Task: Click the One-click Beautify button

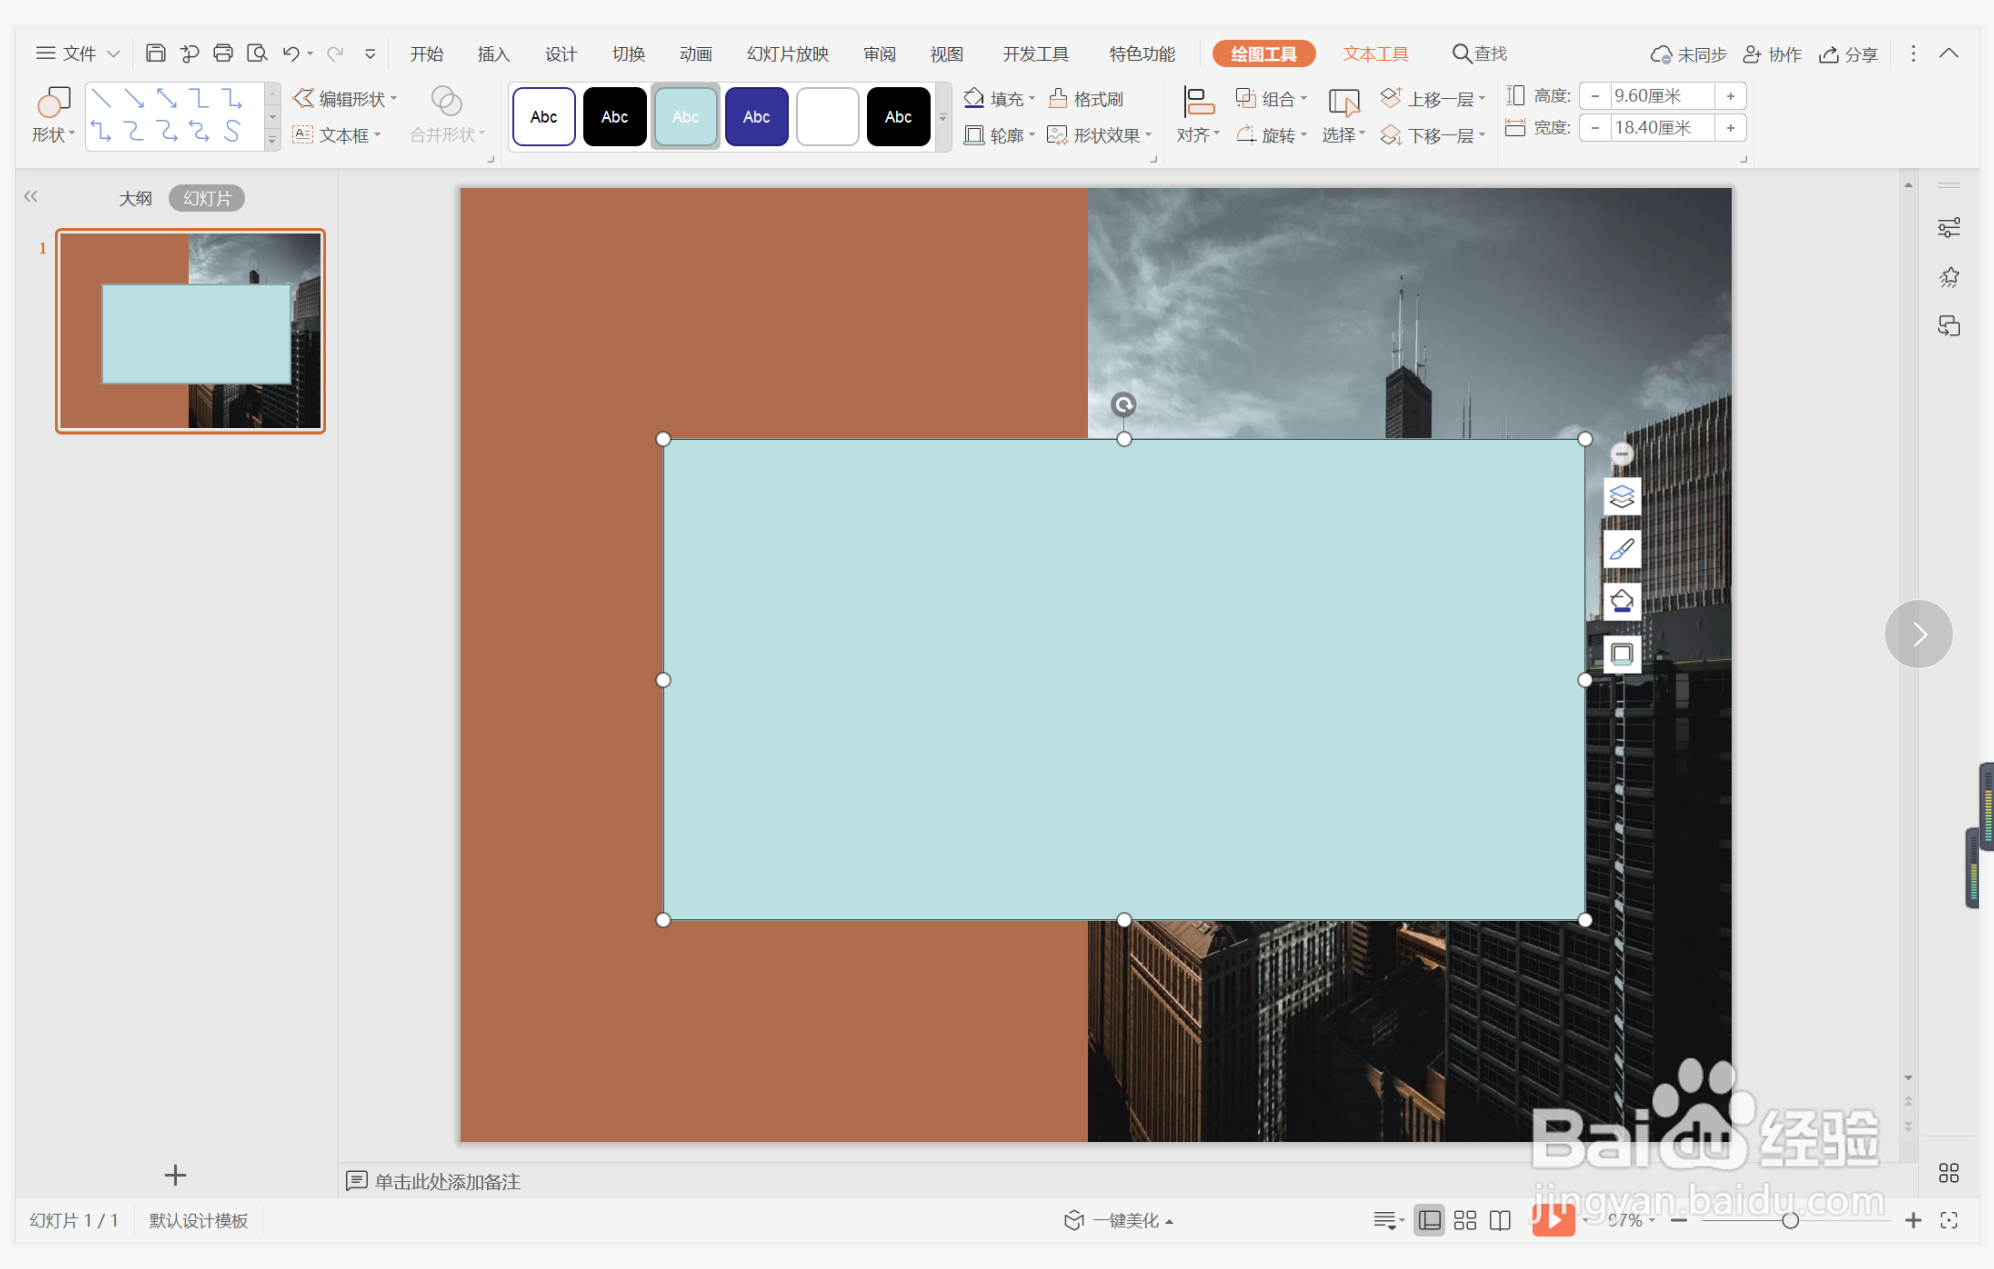Action: 1118,1220
